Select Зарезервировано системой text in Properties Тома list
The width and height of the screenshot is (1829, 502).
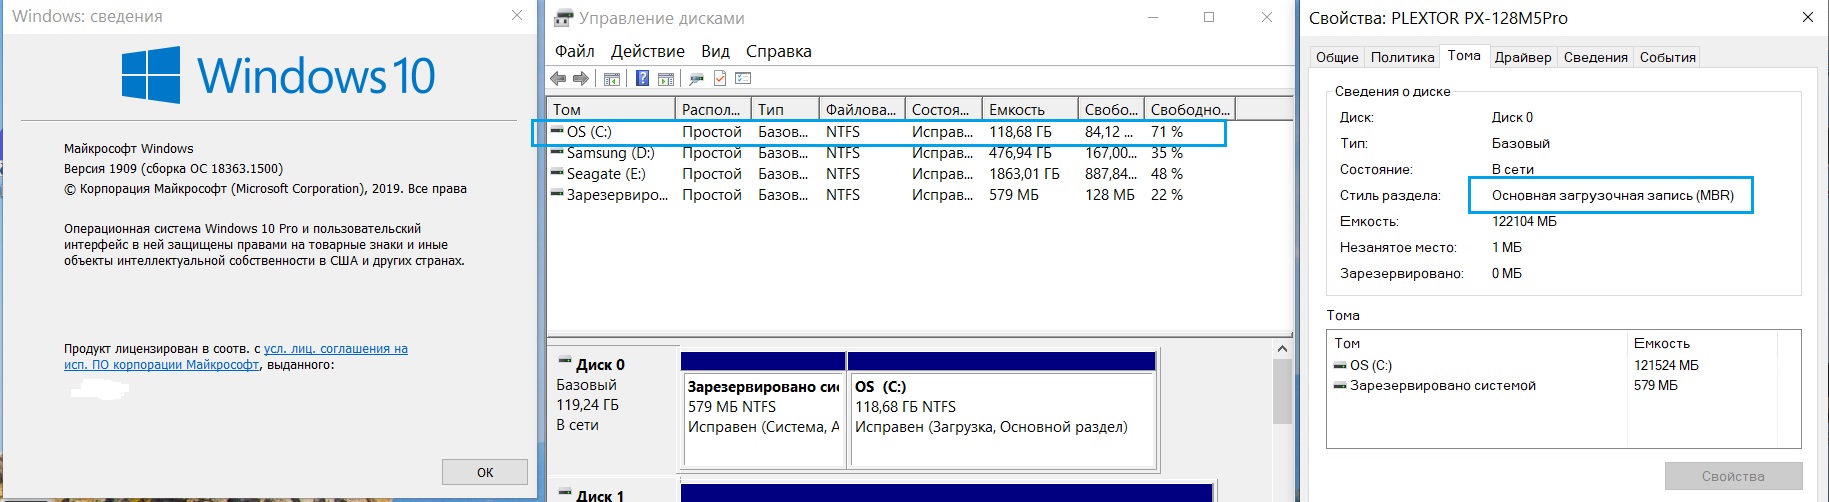tap(1443, 385)
